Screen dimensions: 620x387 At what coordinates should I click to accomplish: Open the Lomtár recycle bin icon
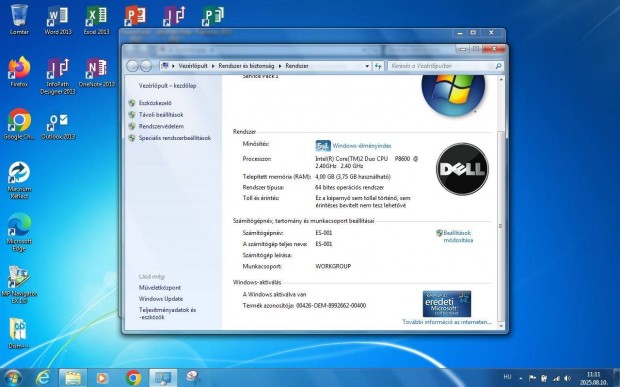[x=19, y=19]
